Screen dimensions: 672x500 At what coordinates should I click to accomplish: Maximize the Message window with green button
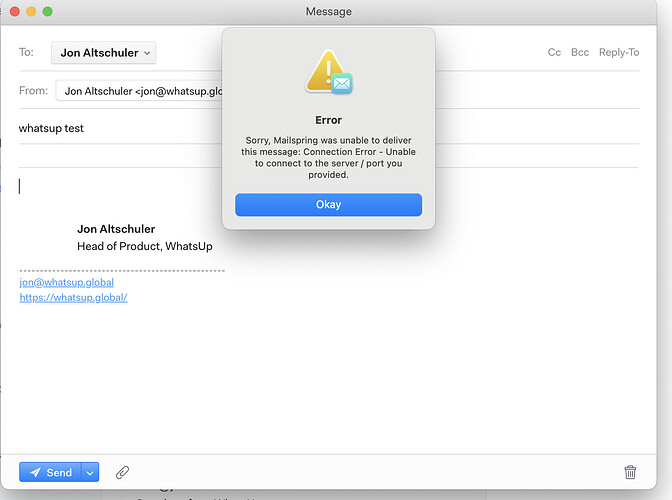coord(48,12)
